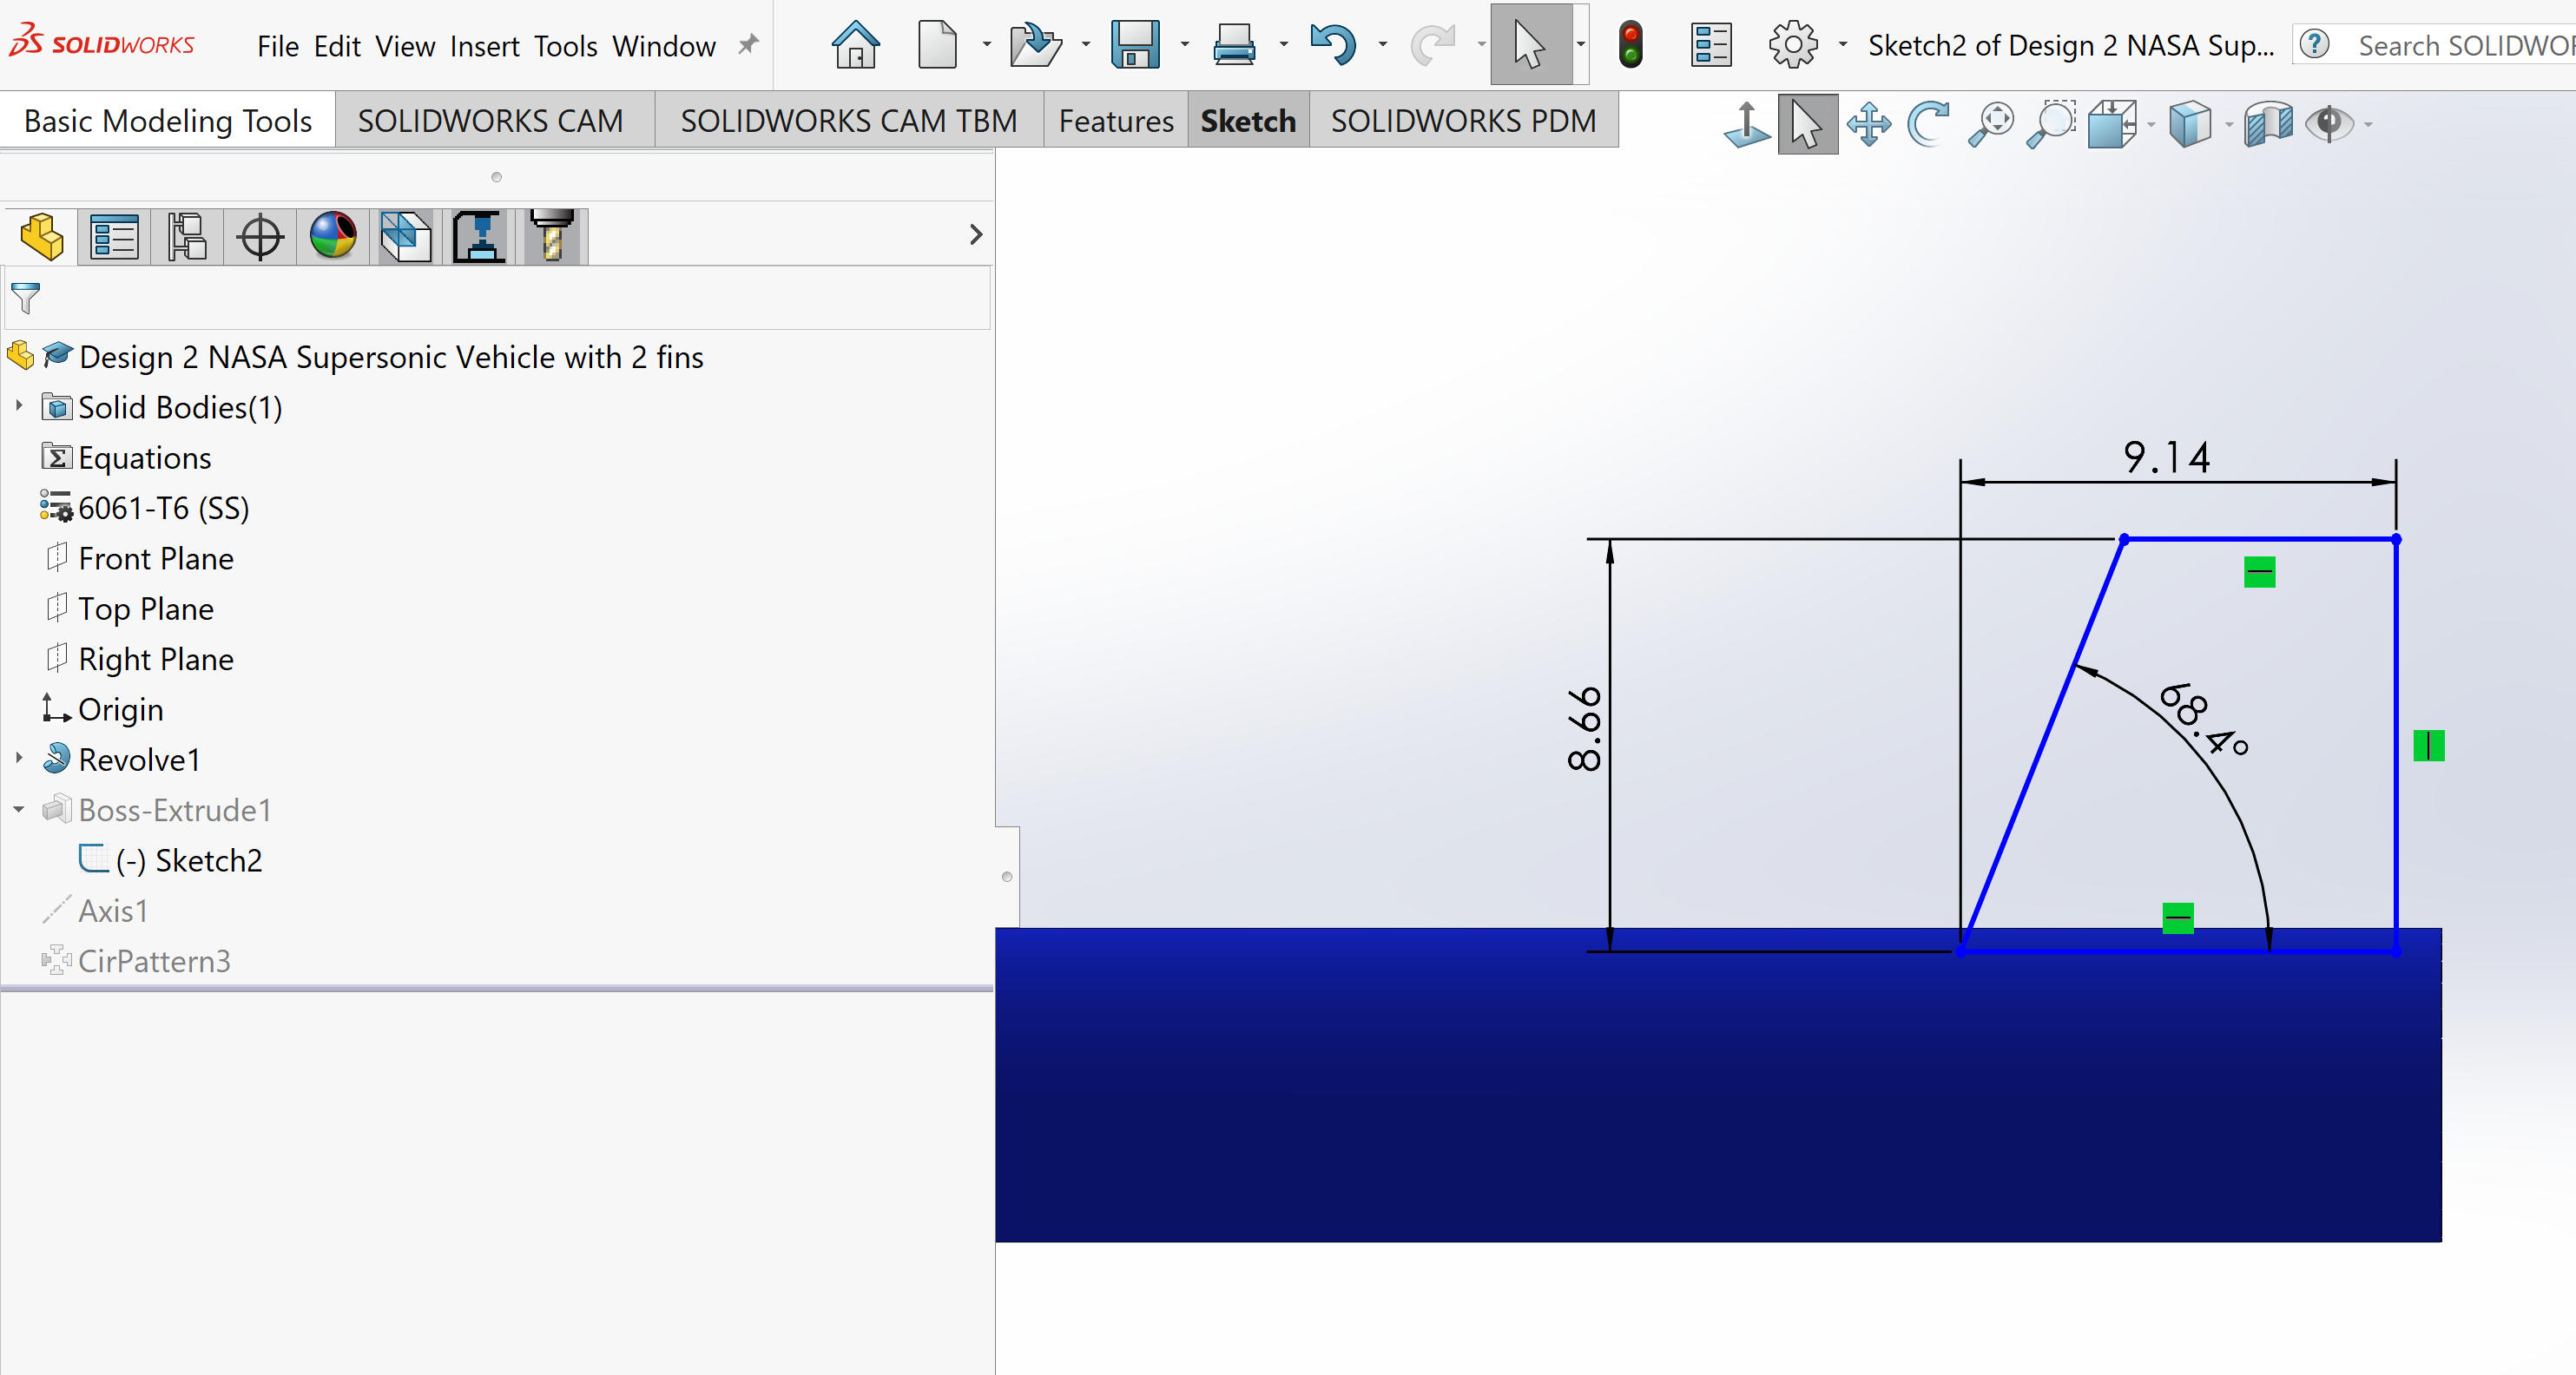Open the Edit menu

tap(337, 46)
